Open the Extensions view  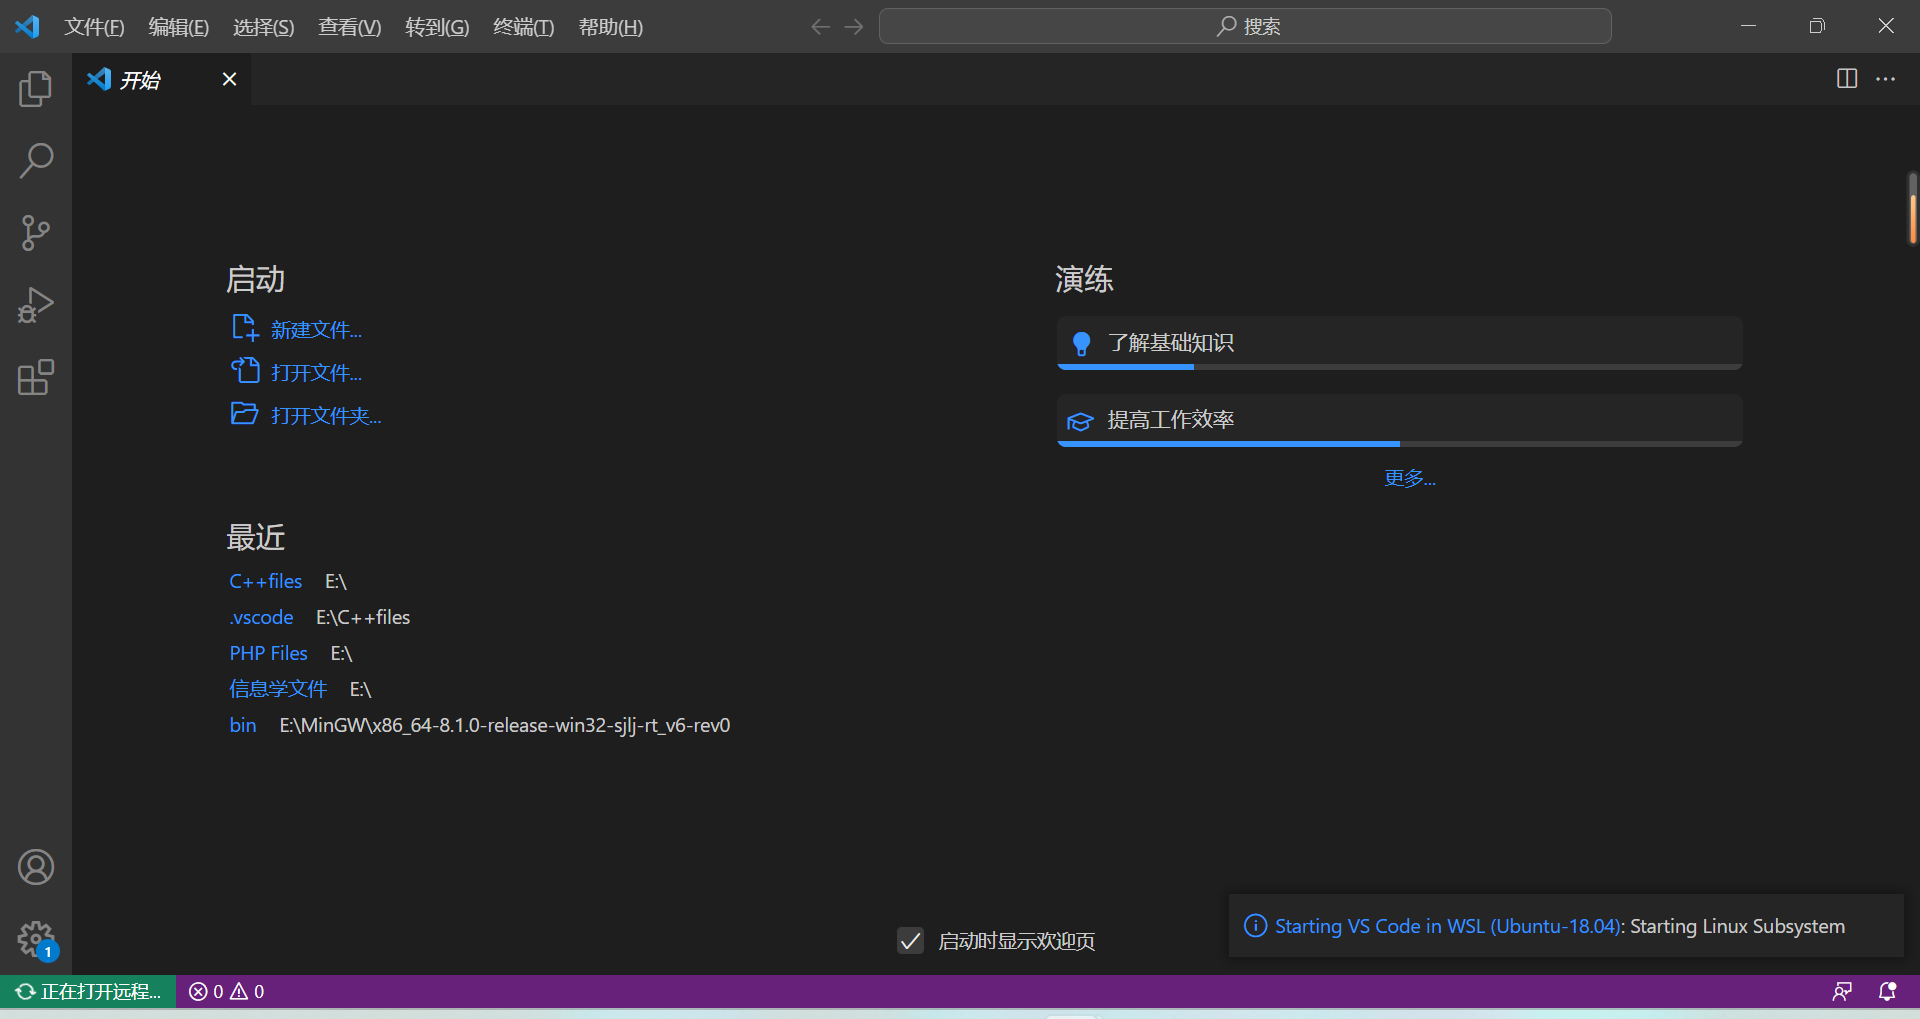pos(35,377)
